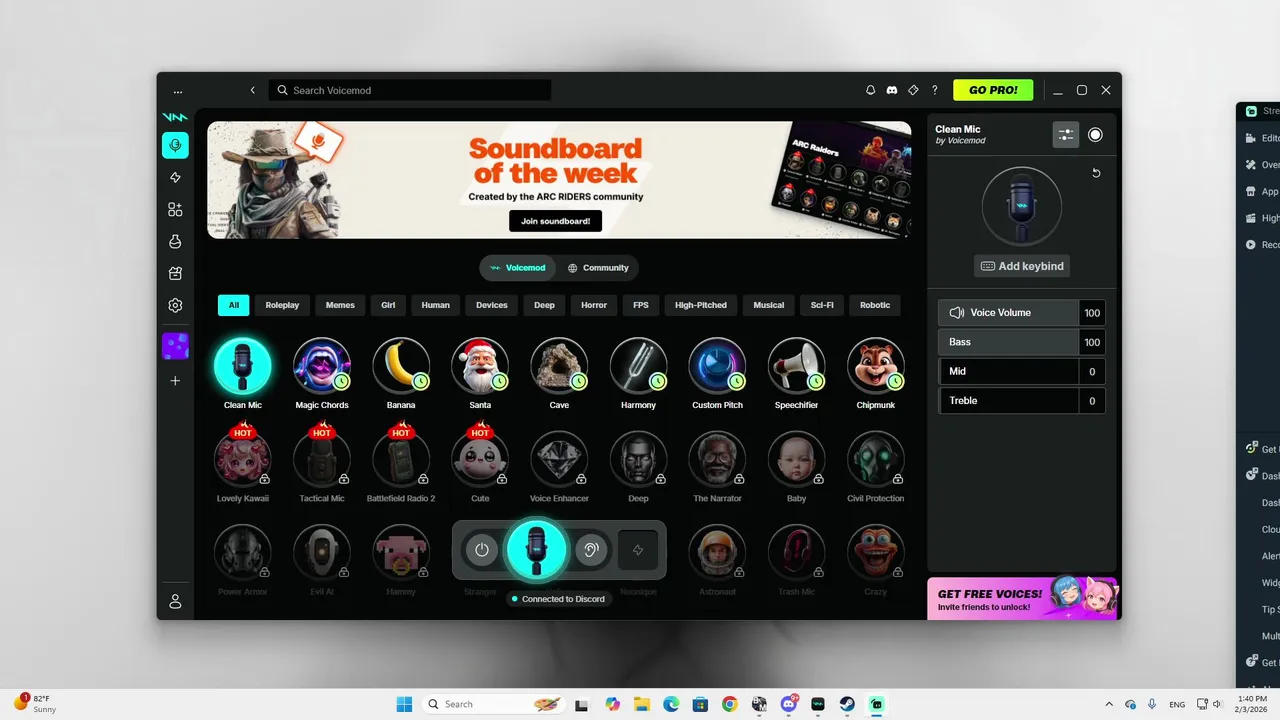Open Steam from the taskbar
This screenshot has height=720, width=1280.
[x=847, y=704]
